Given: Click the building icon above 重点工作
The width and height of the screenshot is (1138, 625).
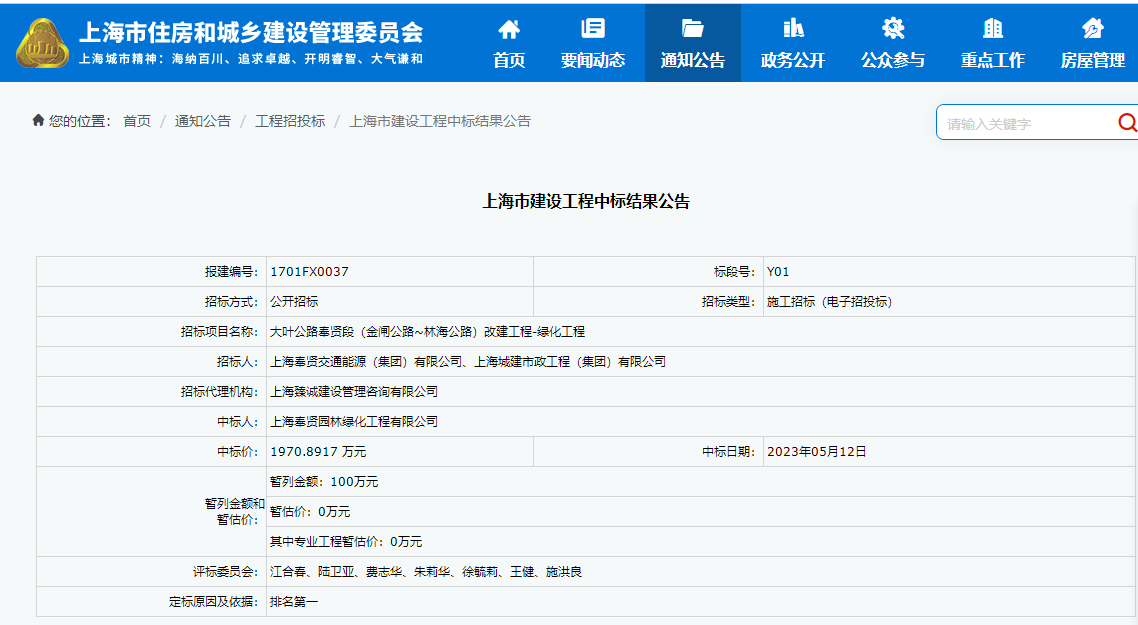Looking at the screenshot, I should pos(993,28).
